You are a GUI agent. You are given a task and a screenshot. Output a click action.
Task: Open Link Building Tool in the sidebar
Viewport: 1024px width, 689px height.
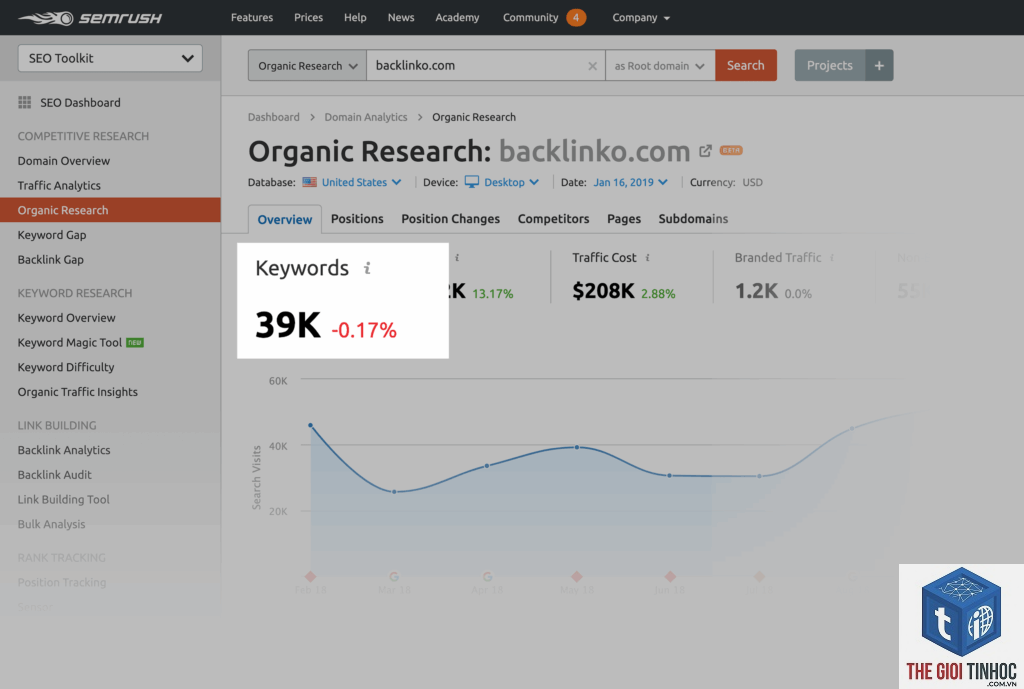(x=64, y=500)
